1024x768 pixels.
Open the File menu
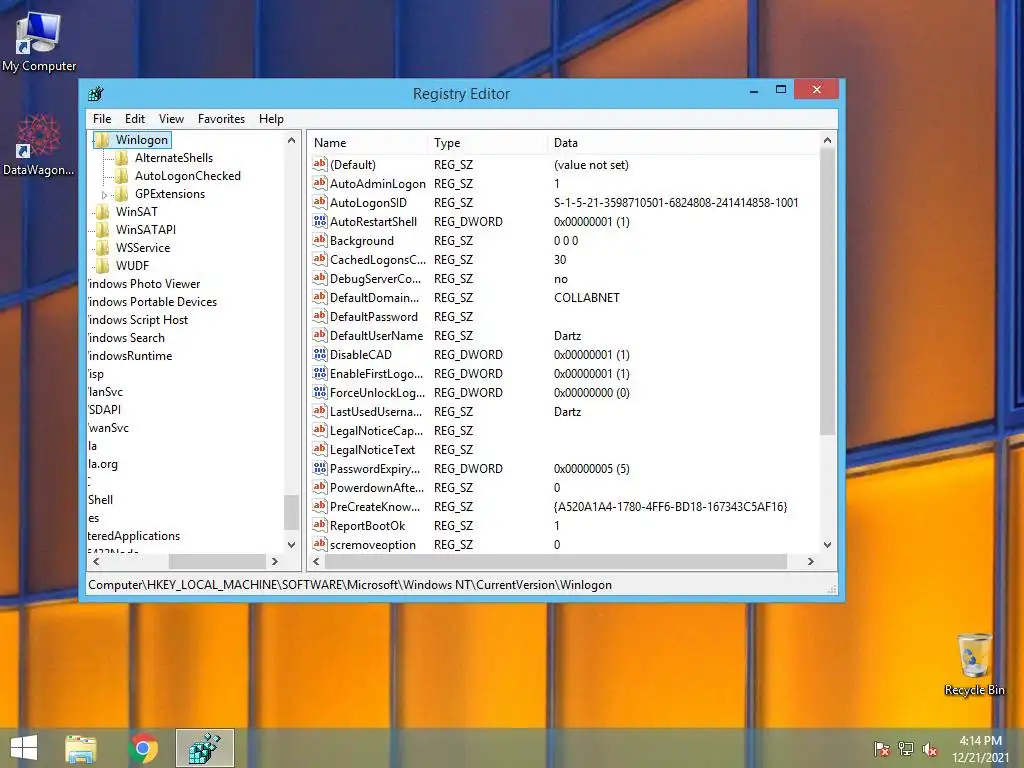tap(102, 119)
